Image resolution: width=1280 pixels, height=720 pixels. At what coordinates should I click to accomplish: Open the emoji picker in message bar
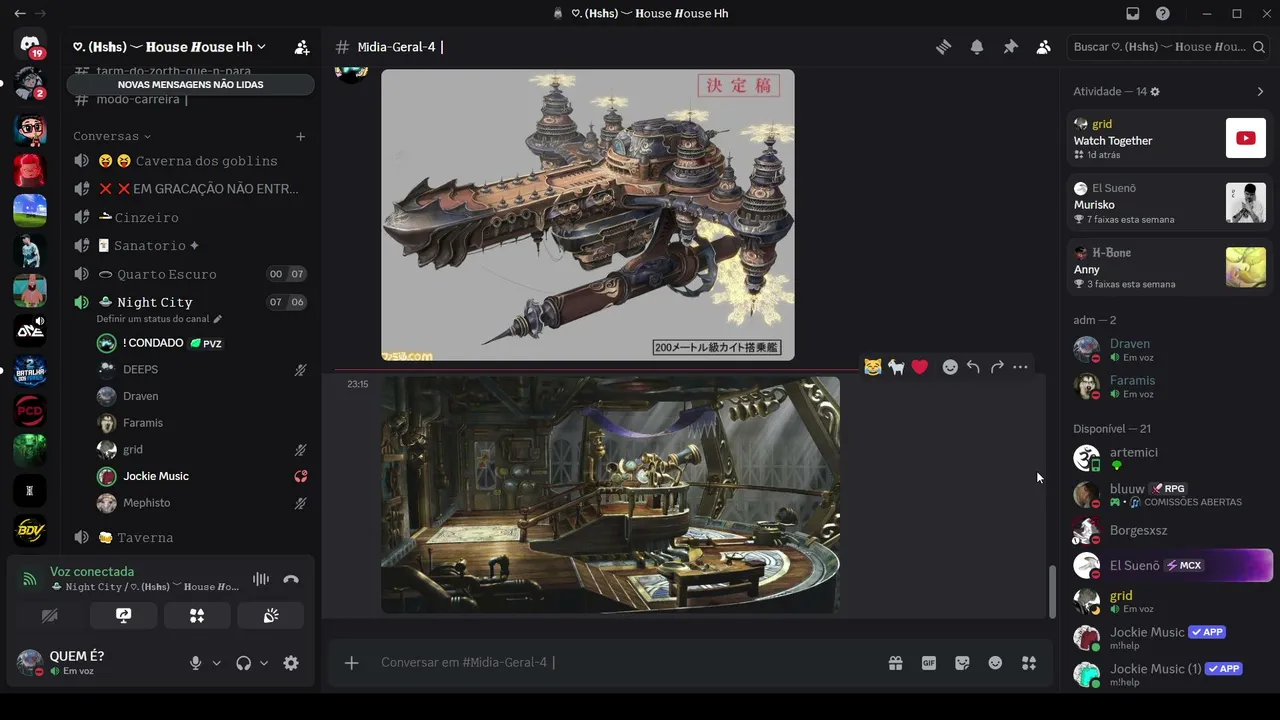(x=995, y=663)
